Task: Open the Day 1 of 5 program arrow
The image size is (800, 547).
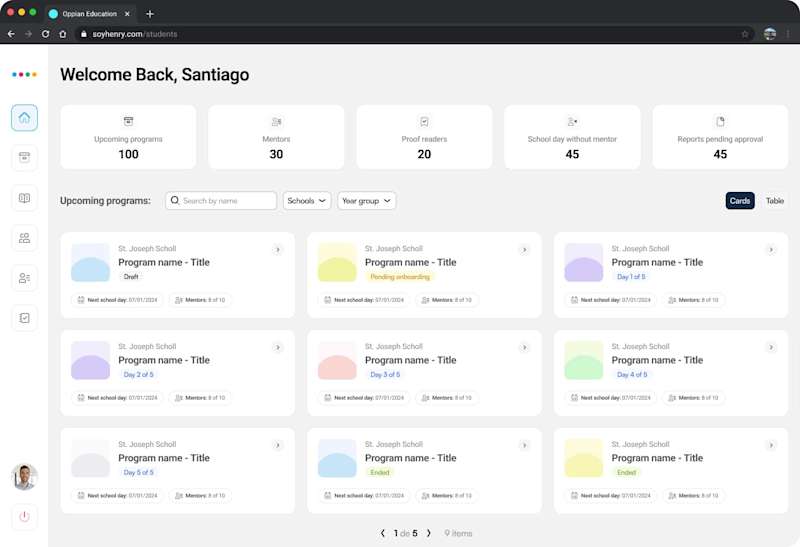Action: coord(771,250)
